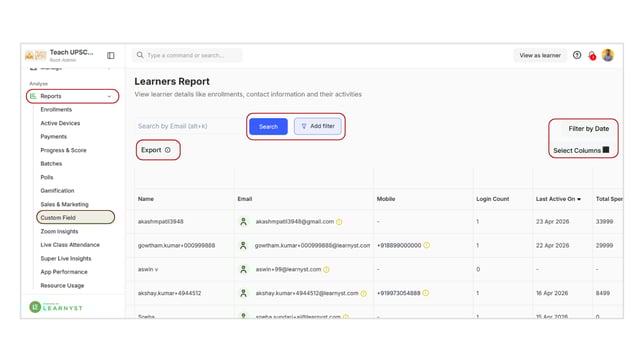Open Zoom Insights report
644x362 pixels.
[x=59, y=231]
